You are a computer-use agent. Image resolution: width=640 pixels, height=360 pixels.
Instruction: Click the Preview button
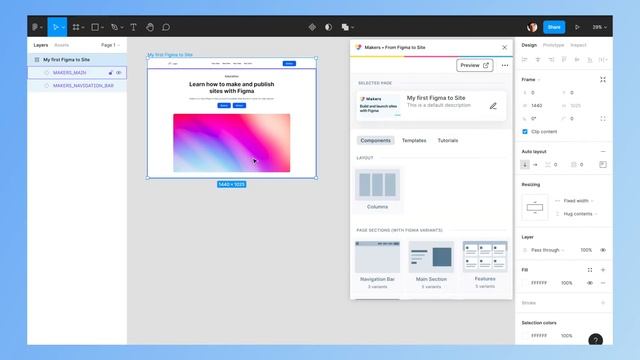click(474, 65)
